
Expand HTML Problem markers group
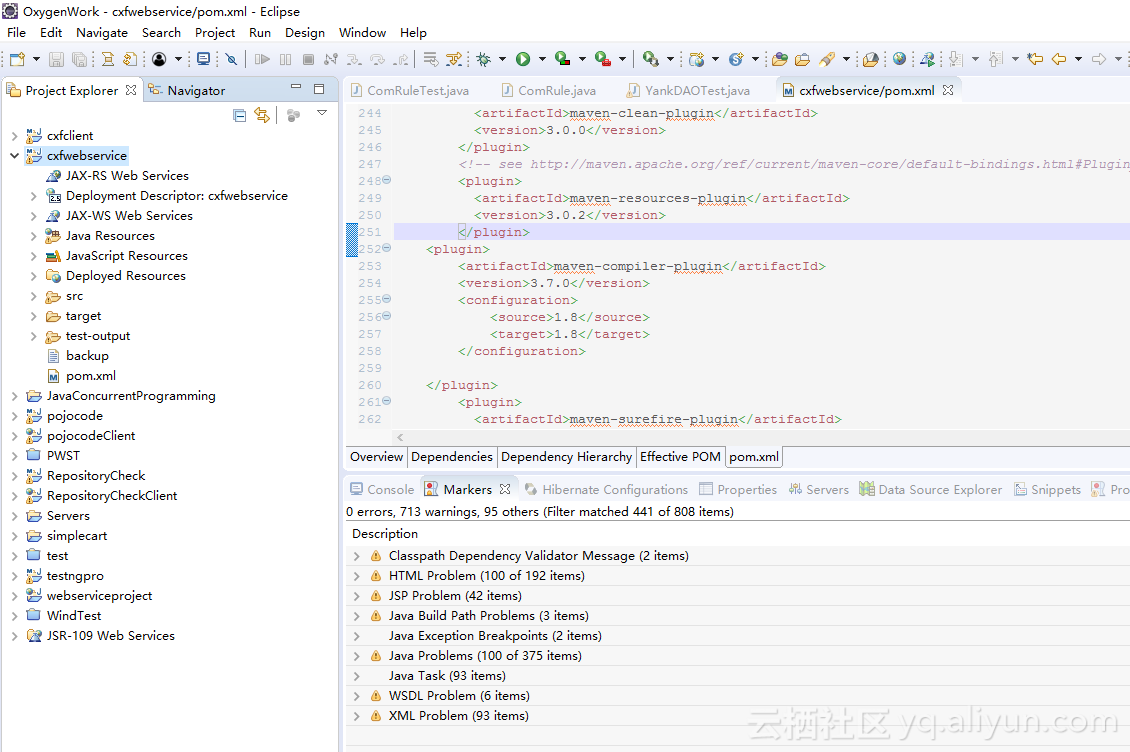coord(357,576)
